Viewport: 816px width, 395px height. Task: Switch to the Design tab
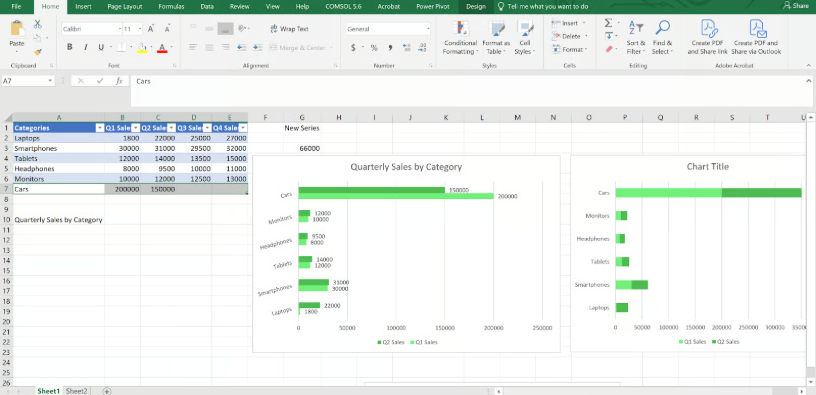pyautogui.click(x=476, y=7)
